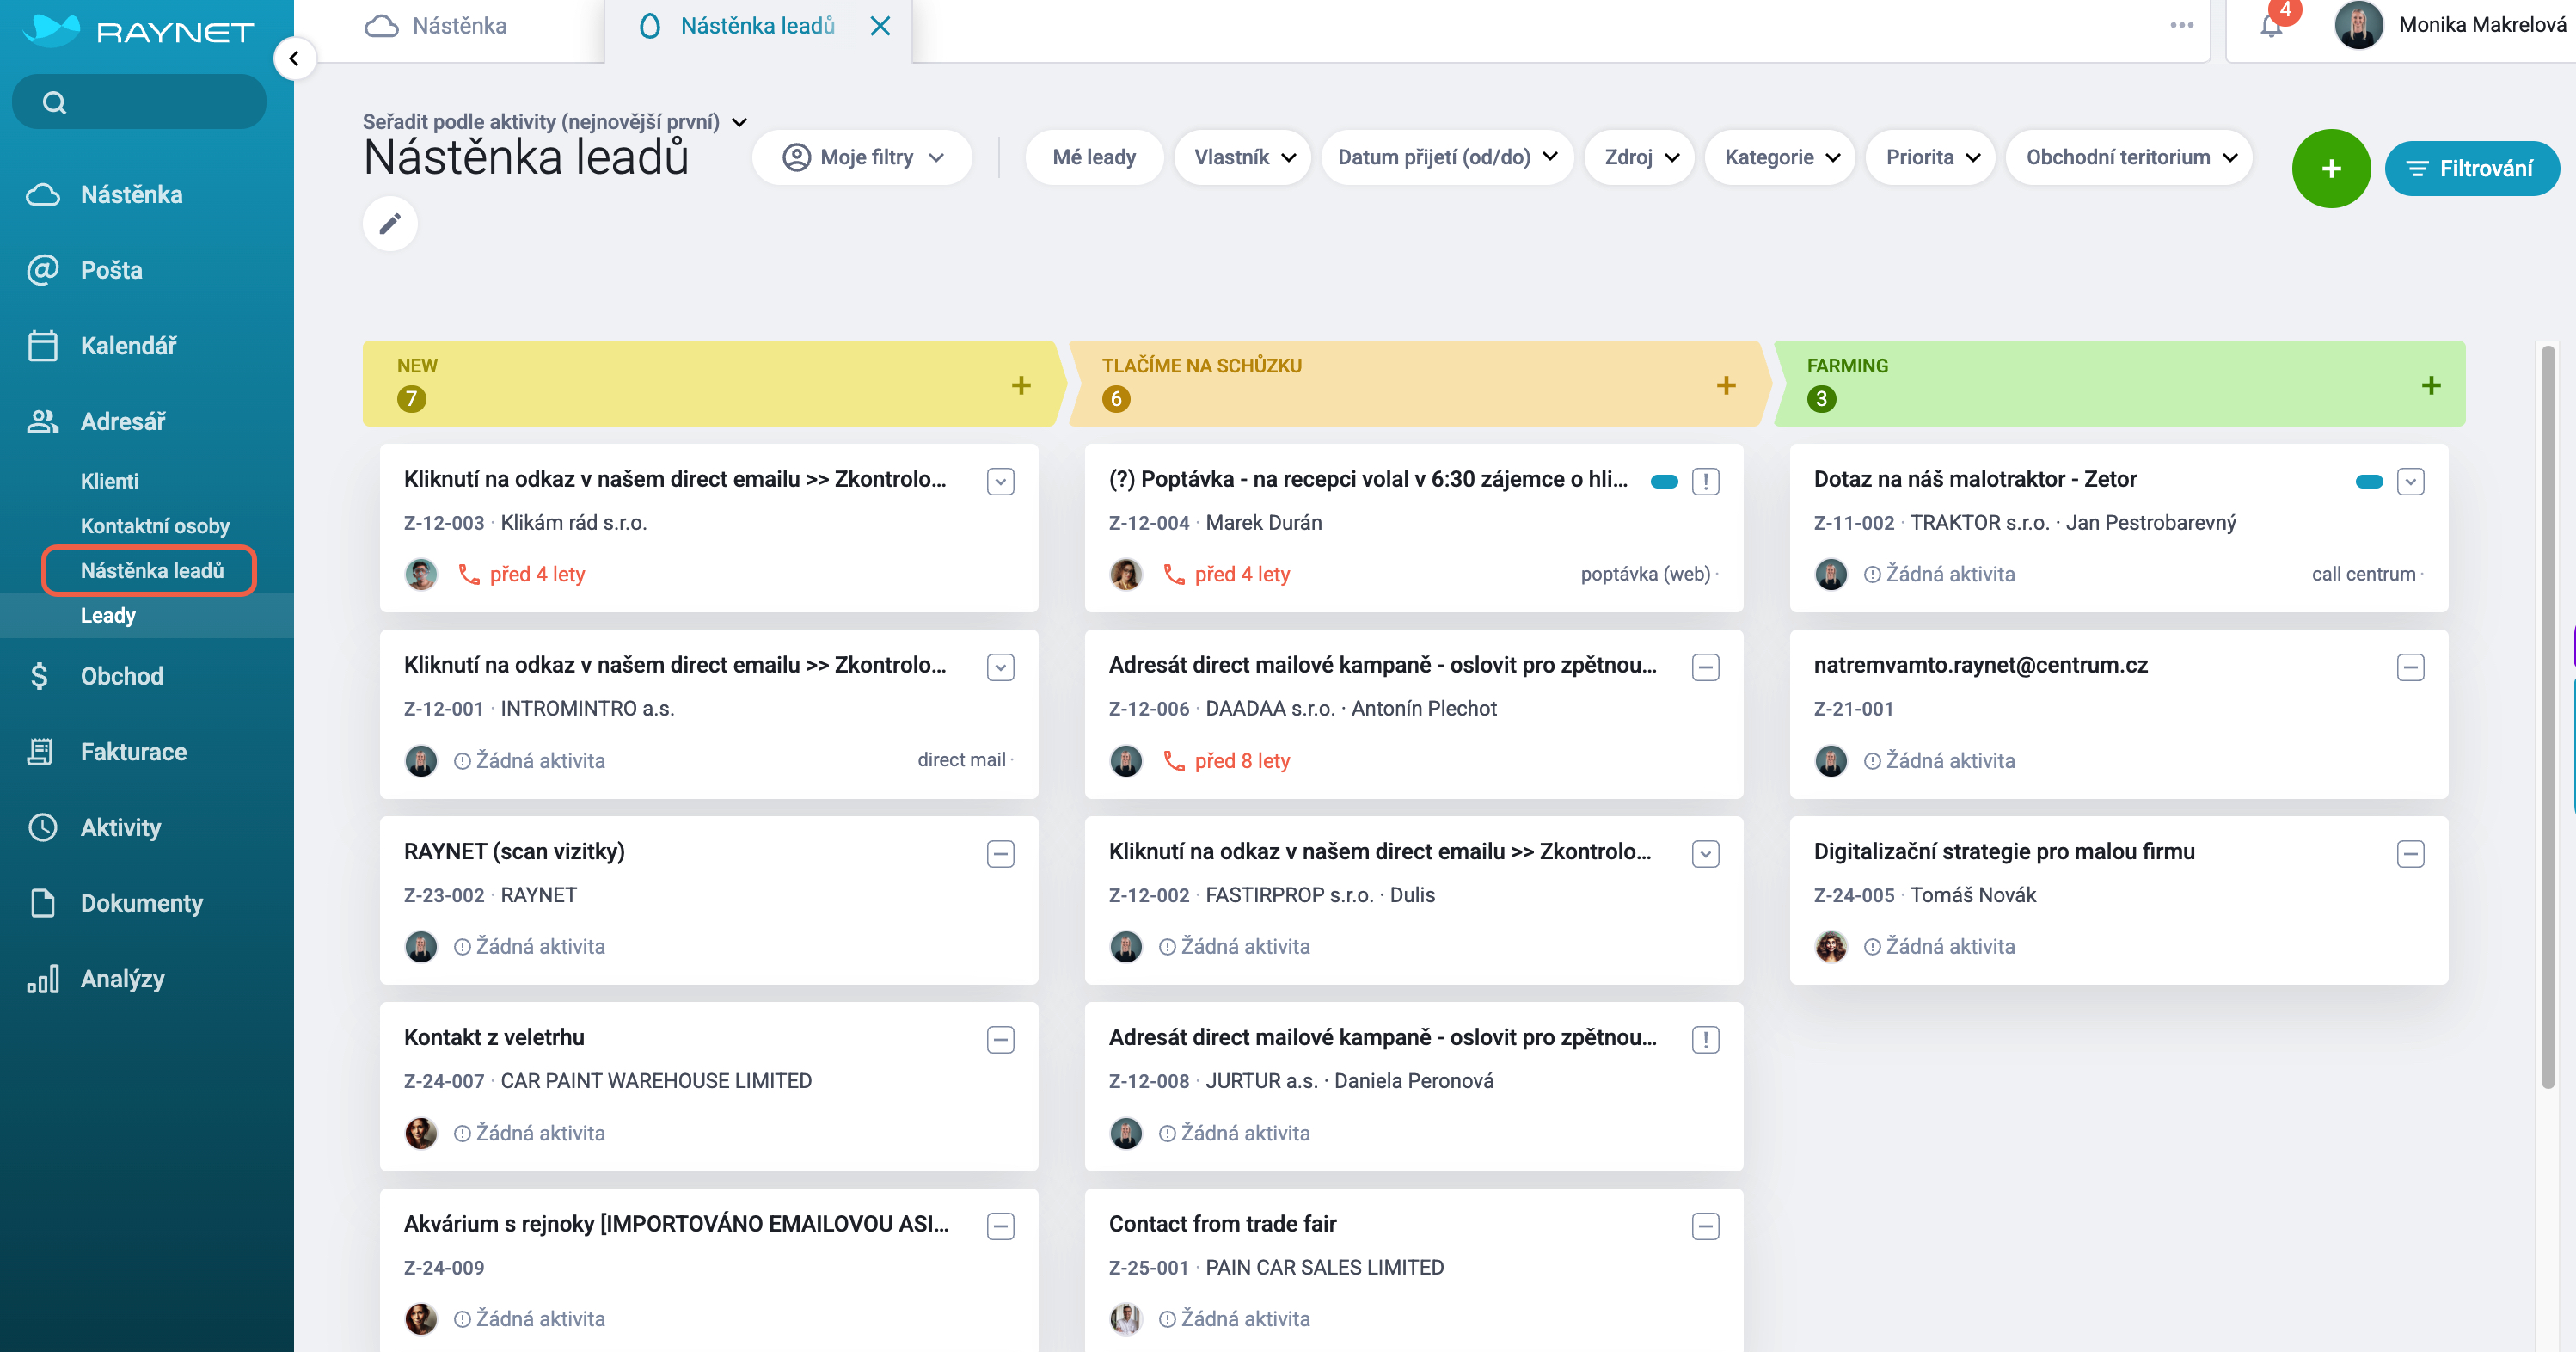Click priority icon on FASTIRPROP s.r.o. card
Screen dimensions: 2576x1352
(x=1706, y=854)
